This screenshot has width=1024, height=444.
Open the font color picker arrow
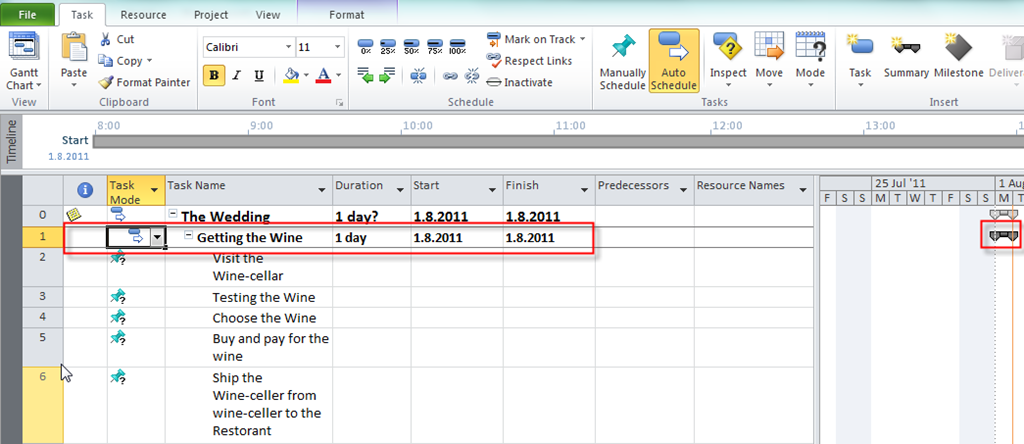tap(340, 75)
